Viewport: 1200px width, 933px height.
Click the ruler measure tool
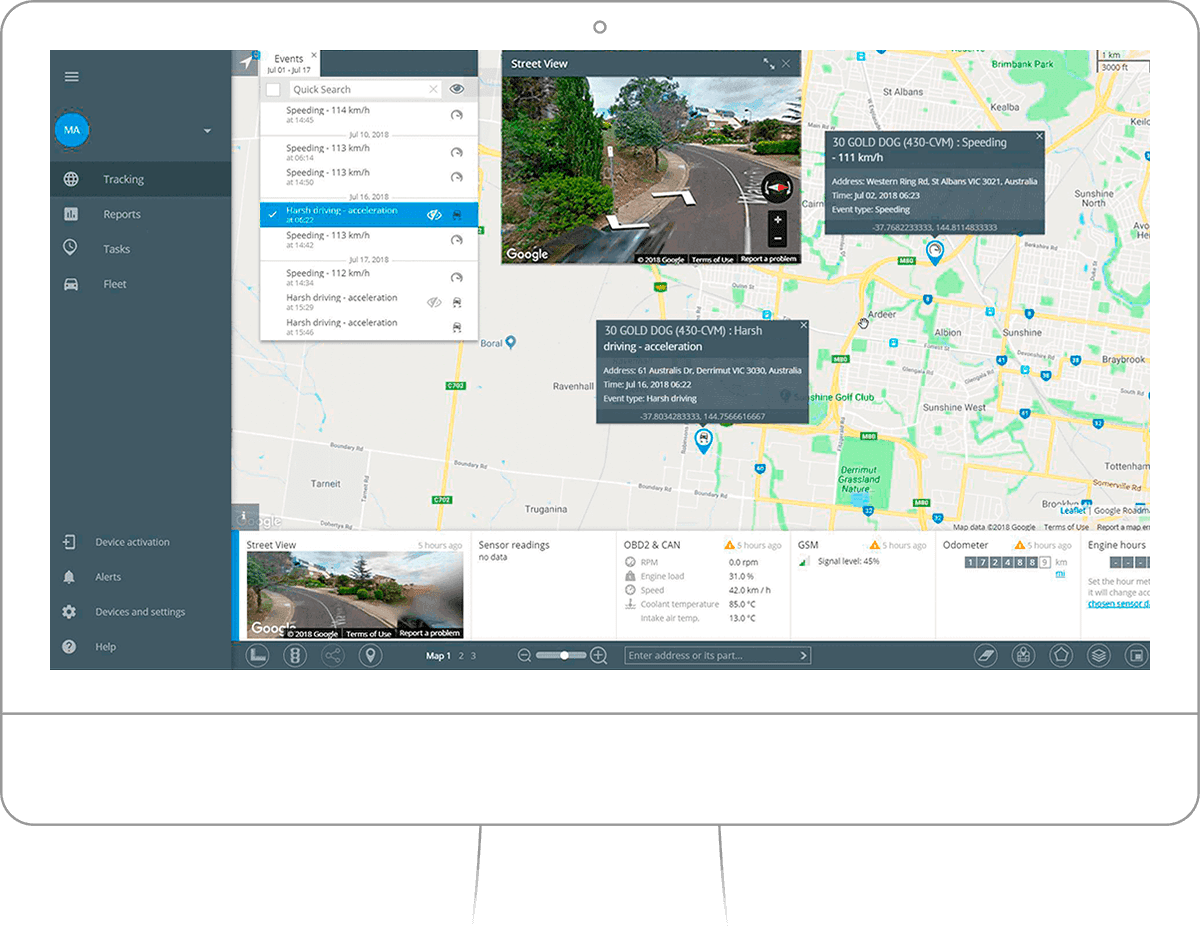click(x=258, y=656)
